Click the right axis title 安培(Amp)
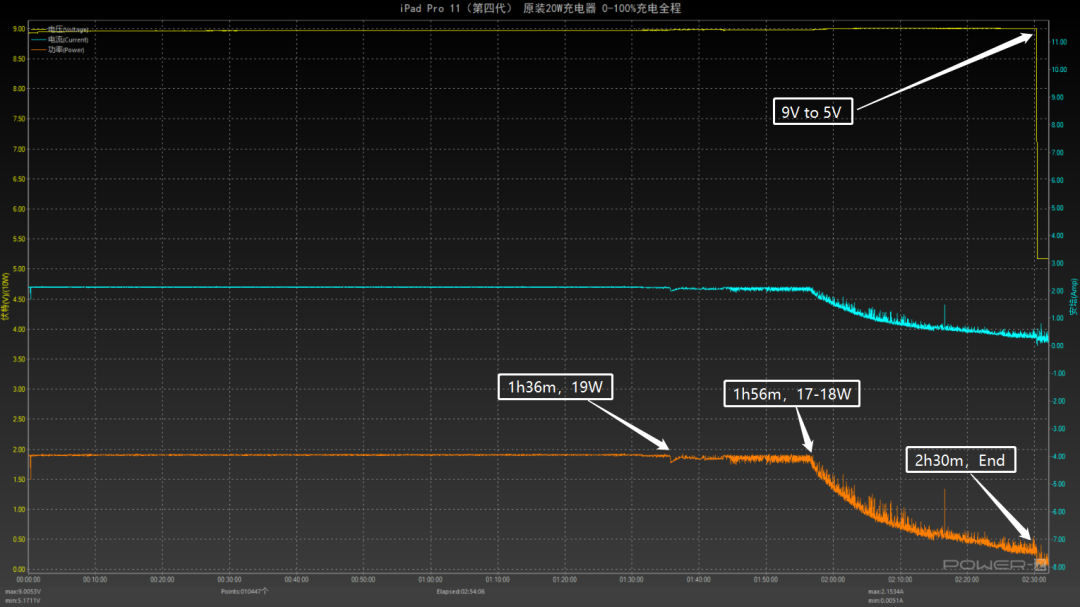The height and width of the screenshot is (607, 1080). tap(1073, 298)
